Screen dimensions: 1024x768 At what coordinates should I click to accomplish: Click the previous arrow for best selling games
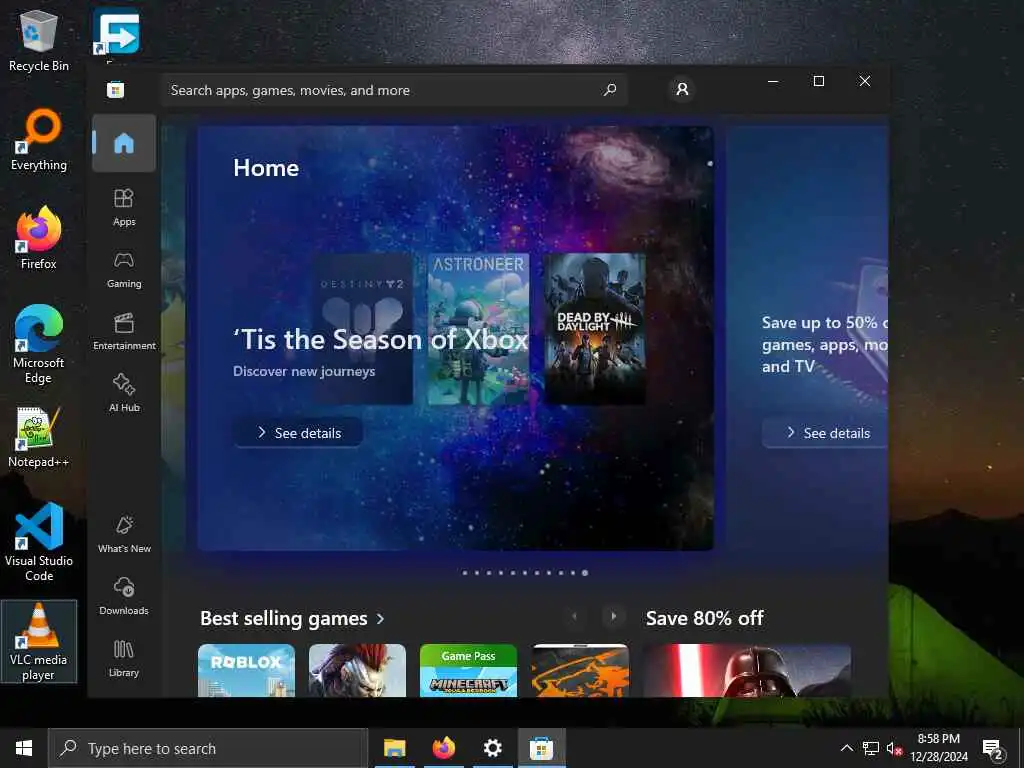pos(575,616)
